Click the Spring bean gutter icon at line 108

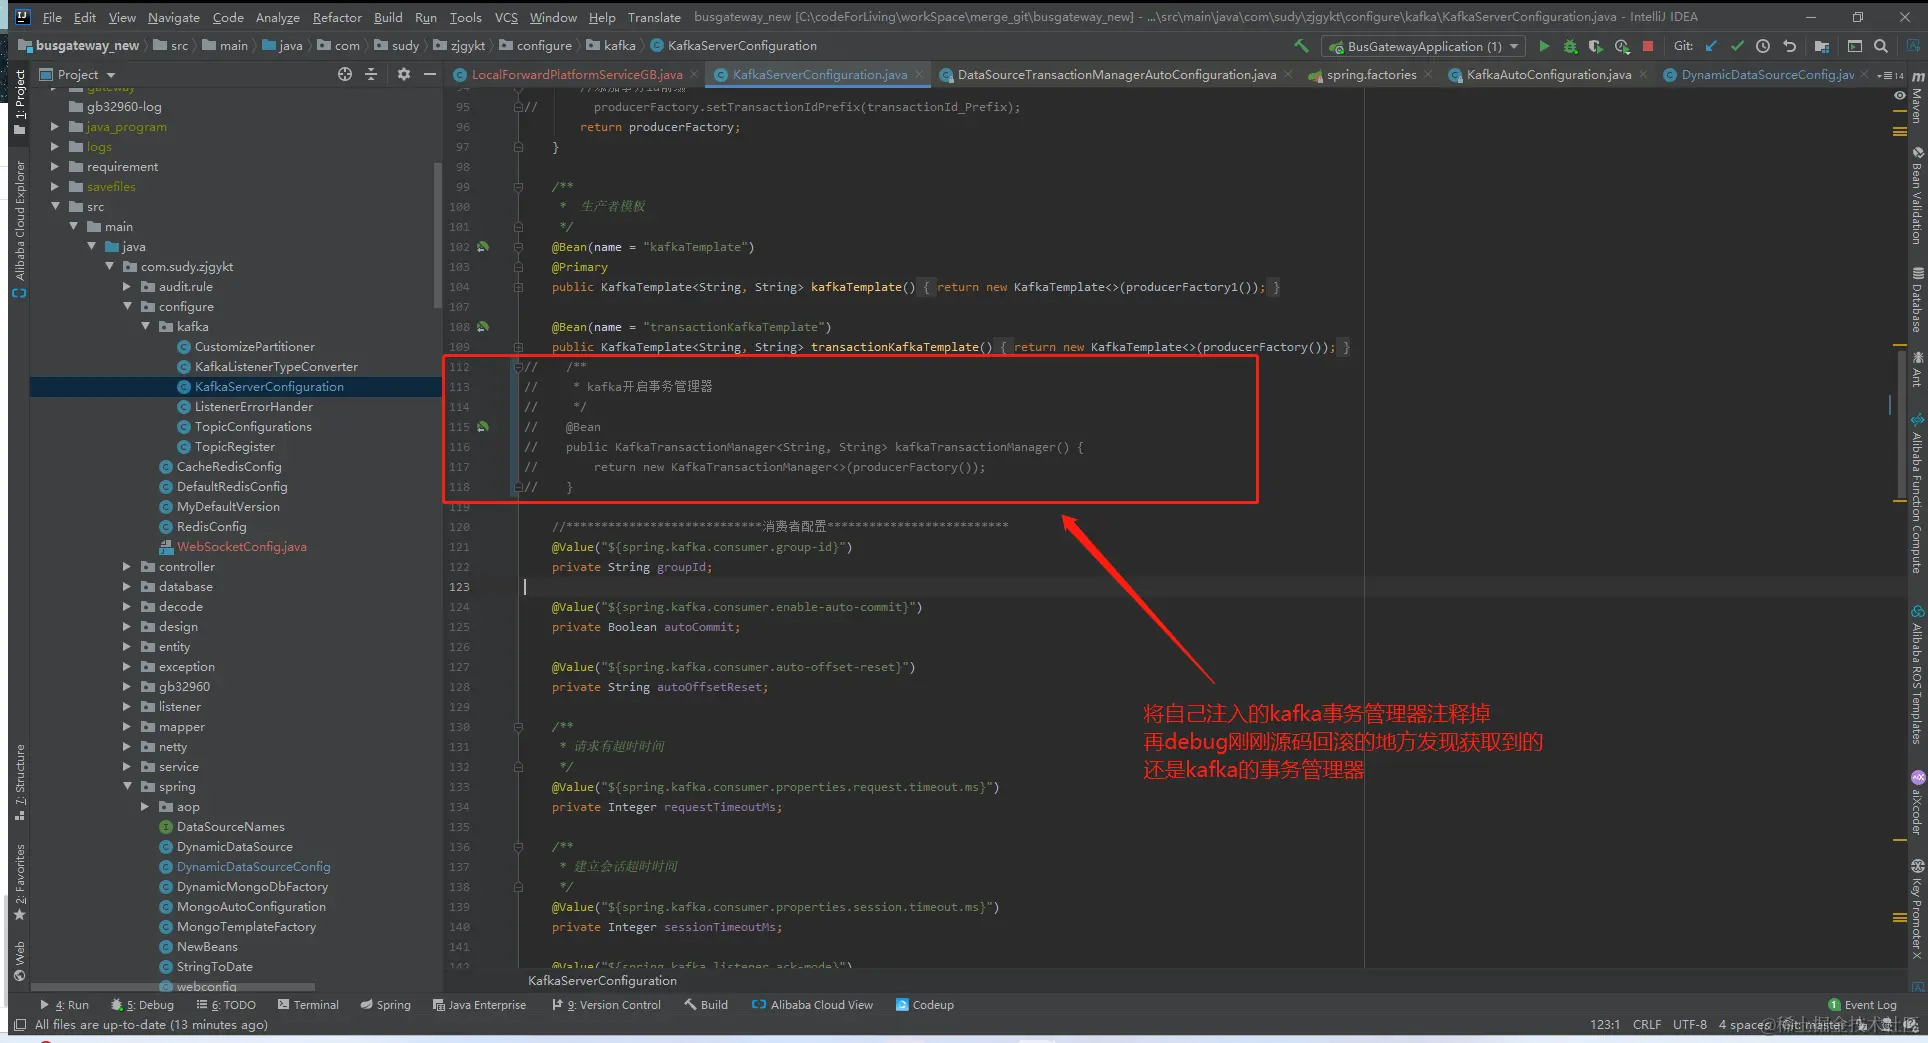click(x=483, y=326)
